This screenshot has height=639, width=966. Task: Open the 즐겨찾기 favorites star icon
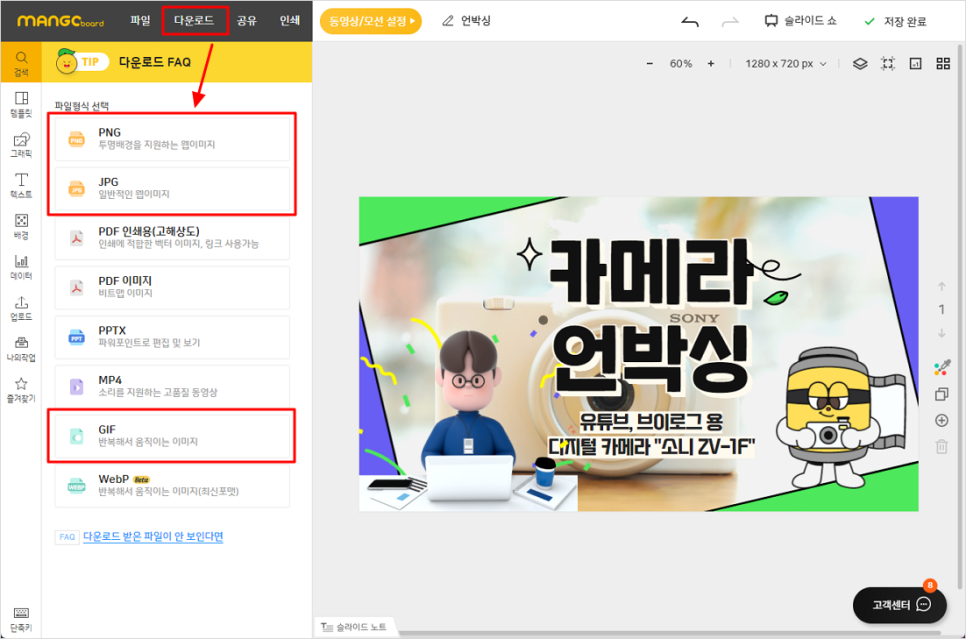(21, 389)
